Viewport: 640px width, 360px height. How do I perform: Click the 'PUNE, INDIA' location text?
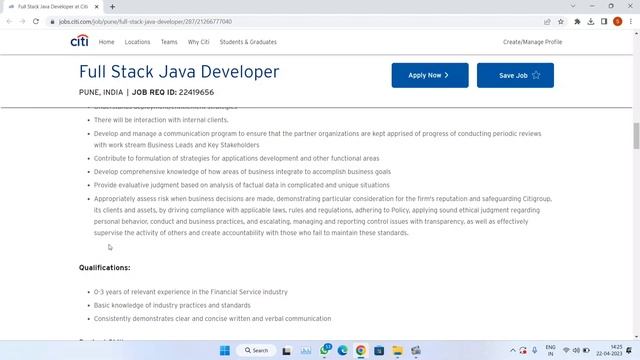(101, 92)
